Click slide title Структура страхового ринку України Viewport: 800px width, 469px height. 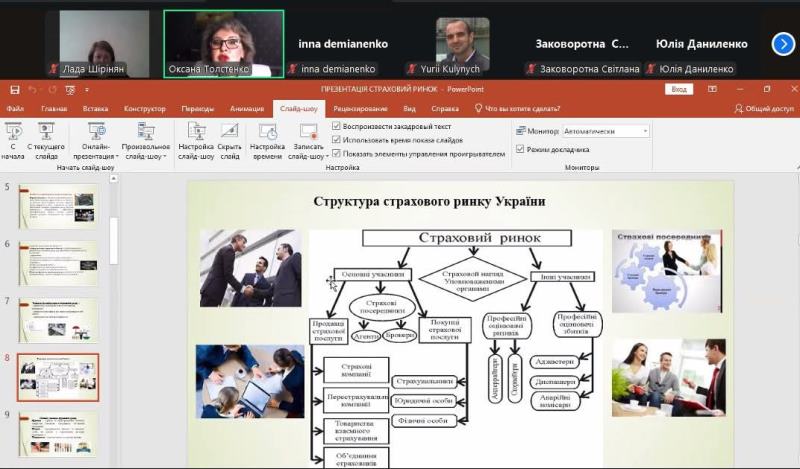429,201
